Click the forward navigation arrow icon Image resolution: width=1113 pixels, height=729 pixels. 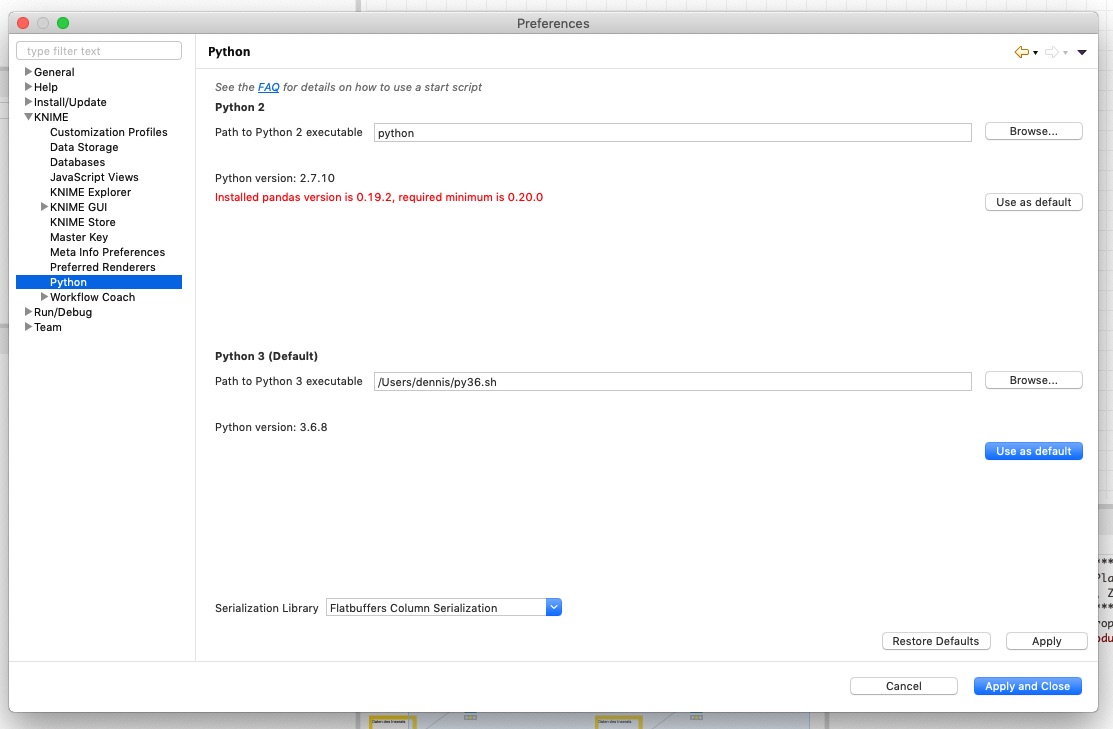click(x=1051, y=52)
